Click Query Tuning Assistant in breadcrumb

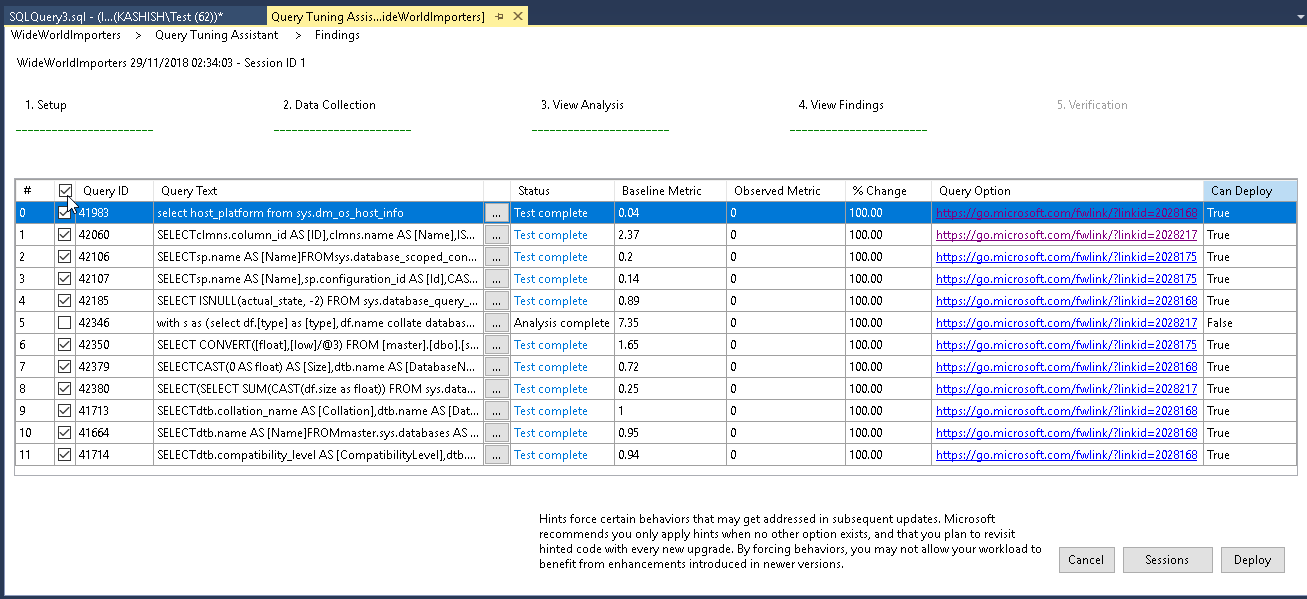tap(217, 35)
